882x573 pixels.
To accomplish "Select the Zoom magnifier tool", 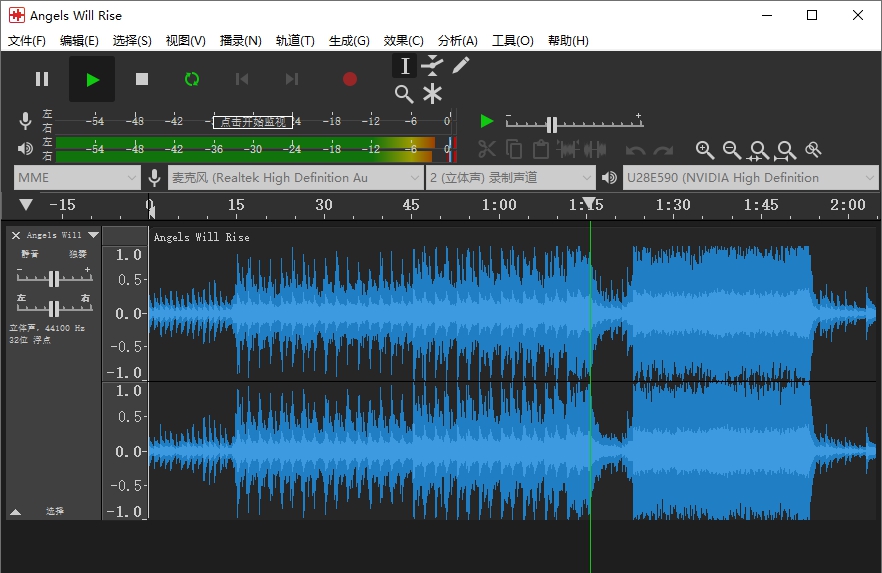I will [404, 94].
